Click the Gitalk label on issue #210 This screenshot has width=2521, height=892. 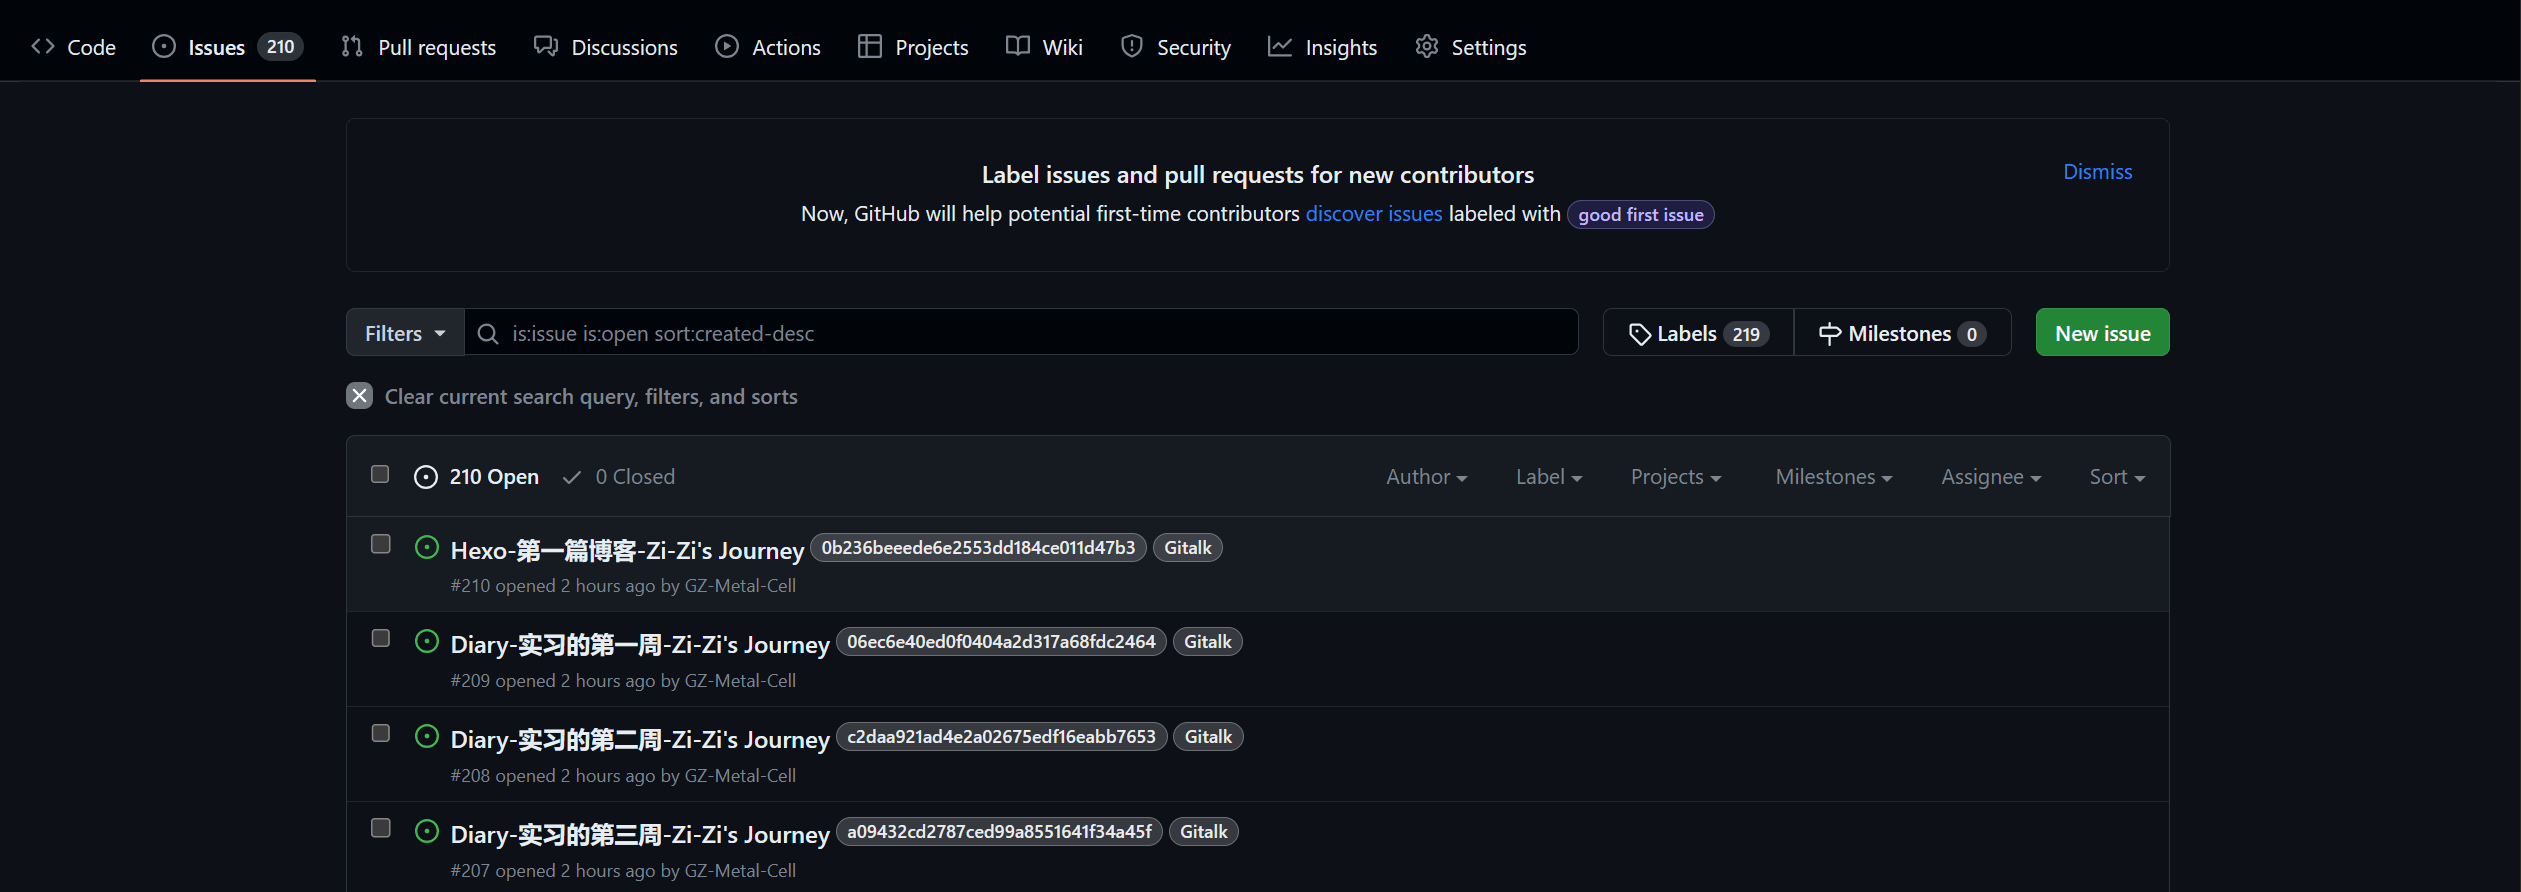1188,548
